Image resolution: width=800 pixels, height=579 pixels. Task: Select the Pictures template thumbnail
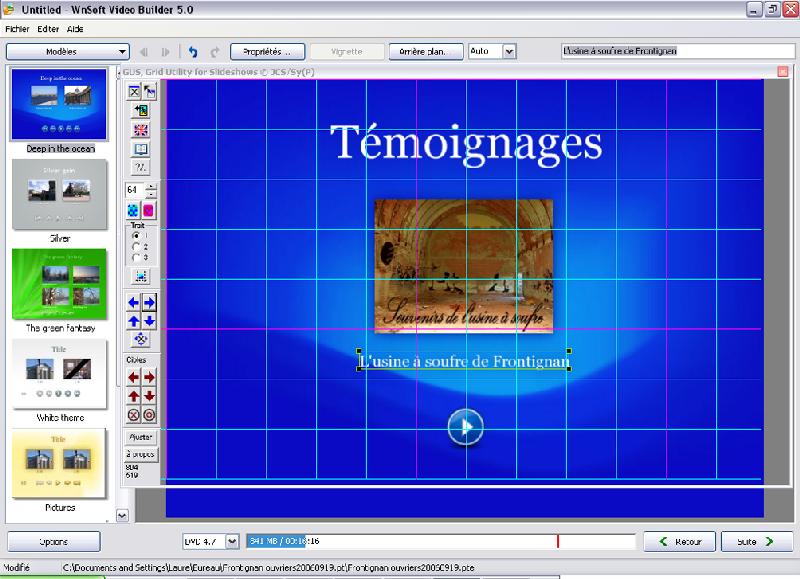pyautogui.click(x=59, y=463)
